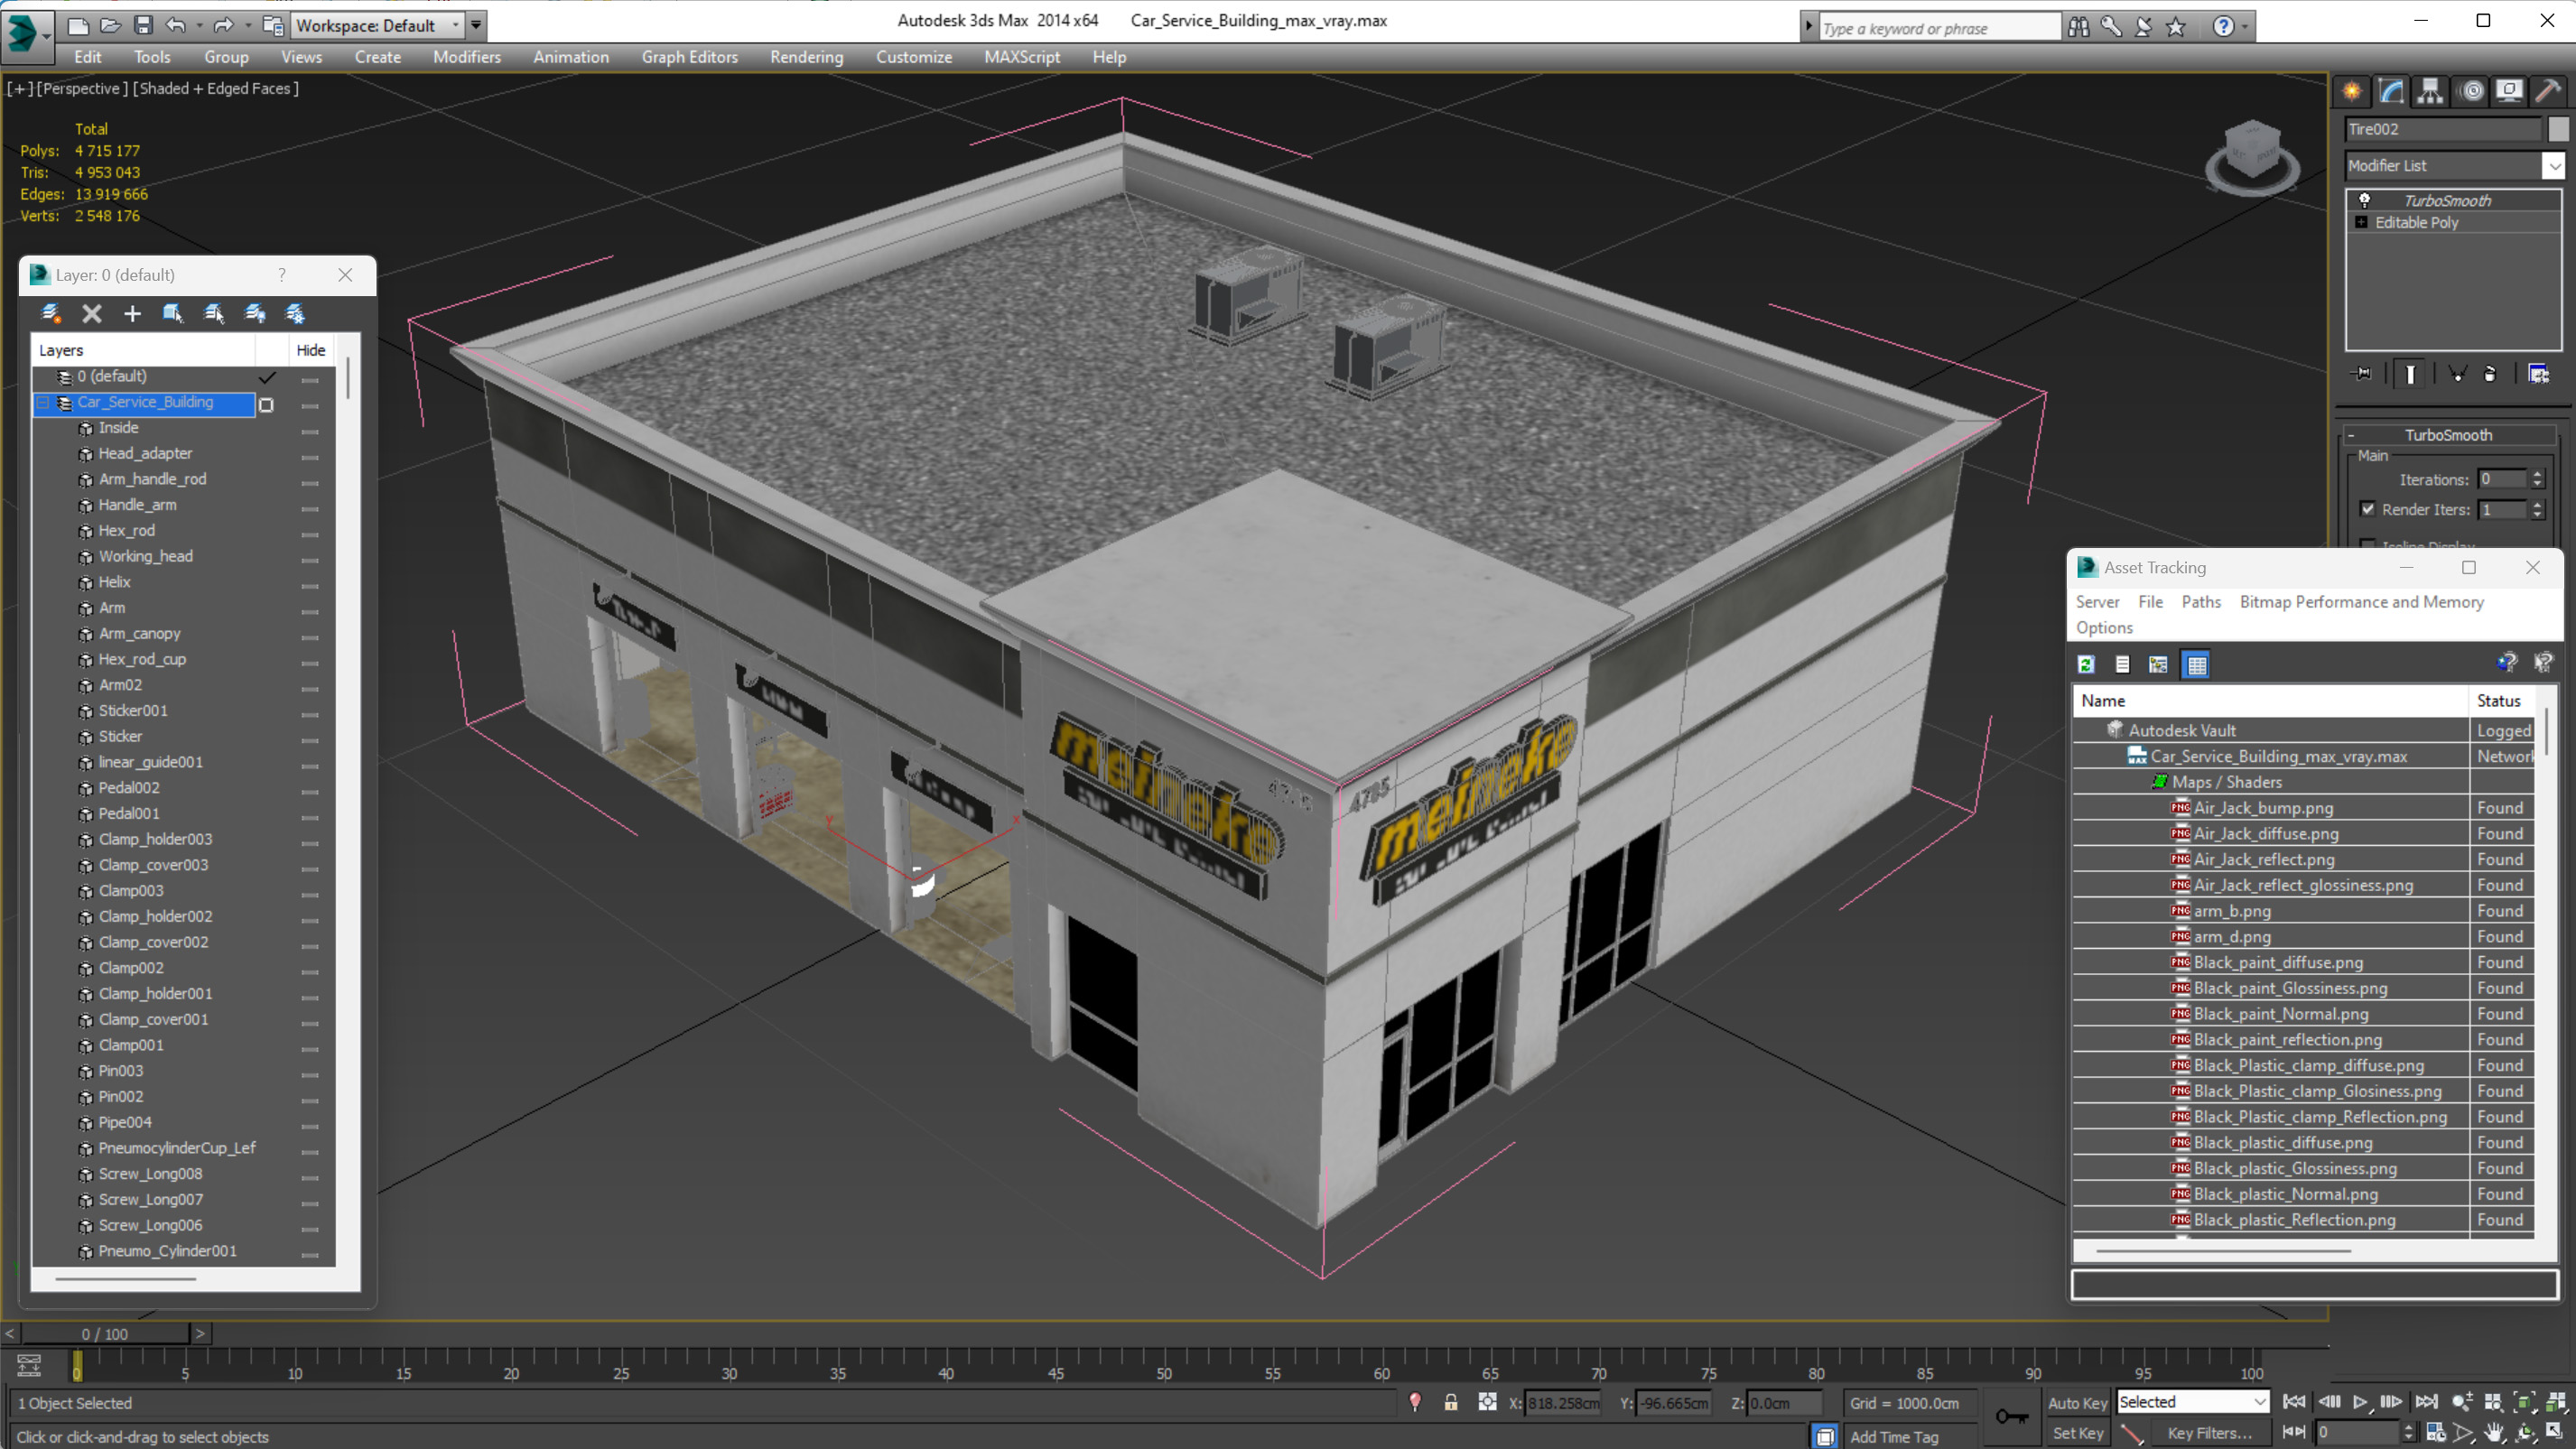The height and width of the screenshot is (1449, 2576).
Task: Click the Help question mark icon in title bar
Action: click(x=2222, y=27)
